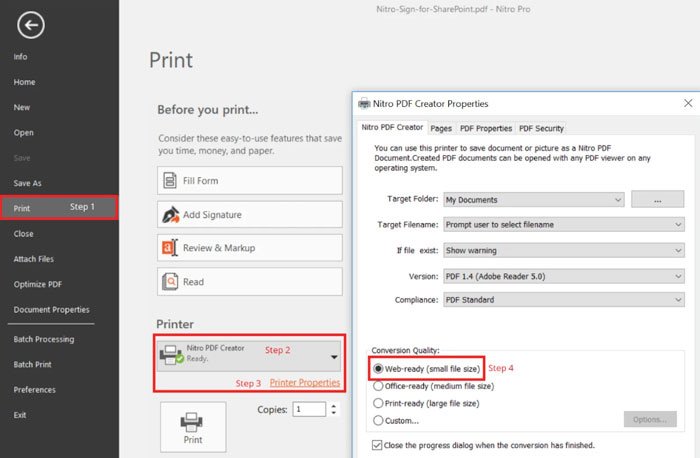The height and width of the screenshot is (458, 700).
Task: Click the Review & Markup icon
Action: click(x=170, y=247)
